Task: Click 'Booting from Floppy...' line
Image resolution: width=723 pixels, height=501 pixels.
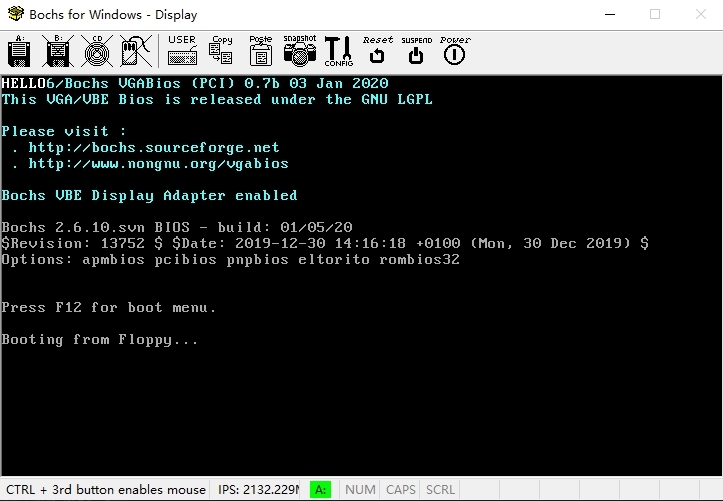Action: 100,340
